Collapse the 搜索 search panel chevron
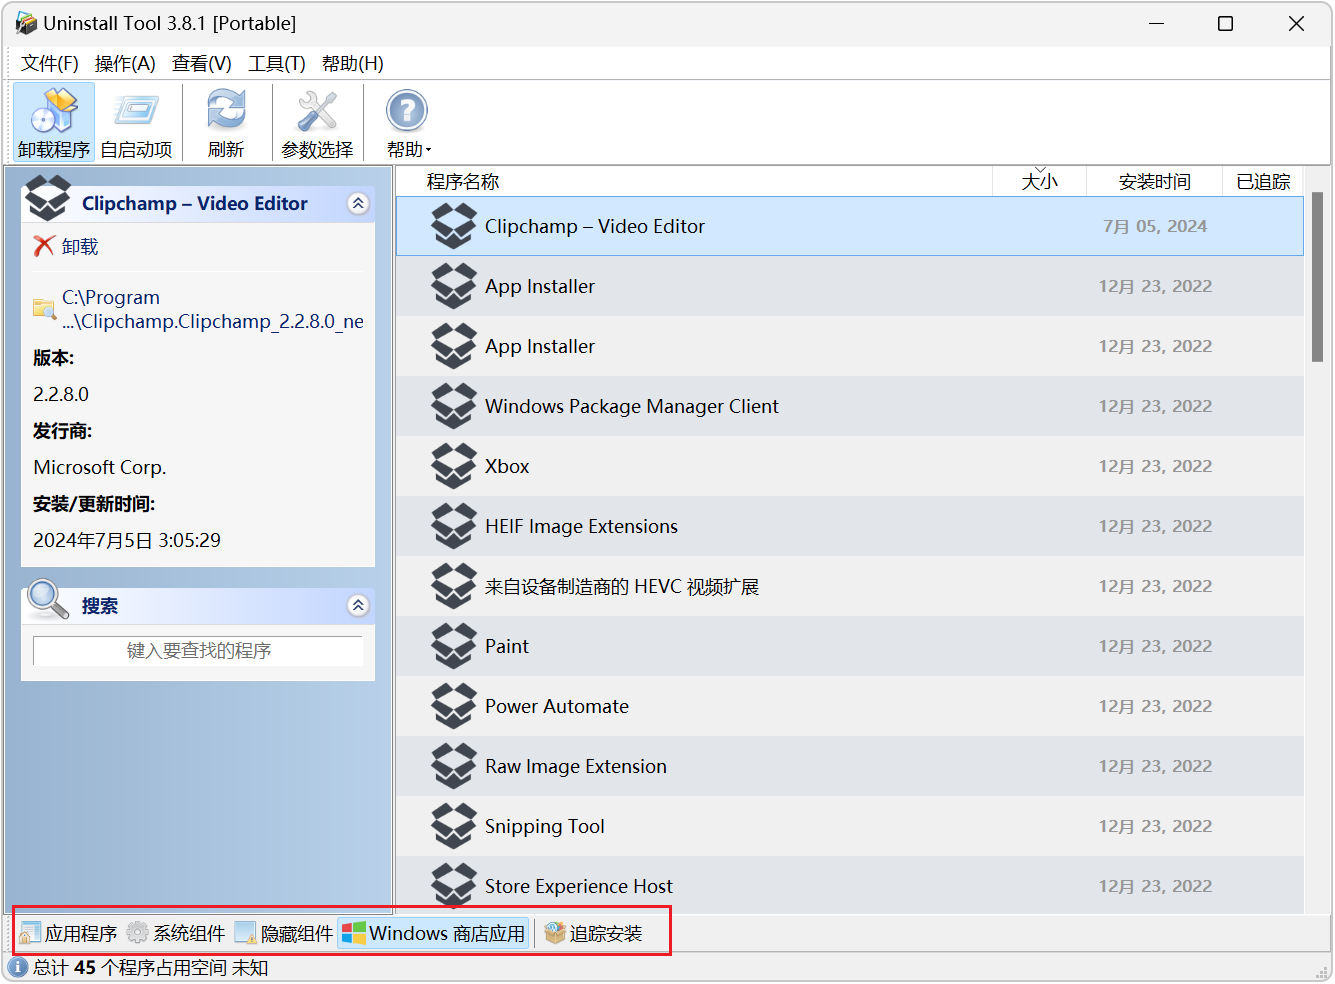1335x984 pixels. 358,606
